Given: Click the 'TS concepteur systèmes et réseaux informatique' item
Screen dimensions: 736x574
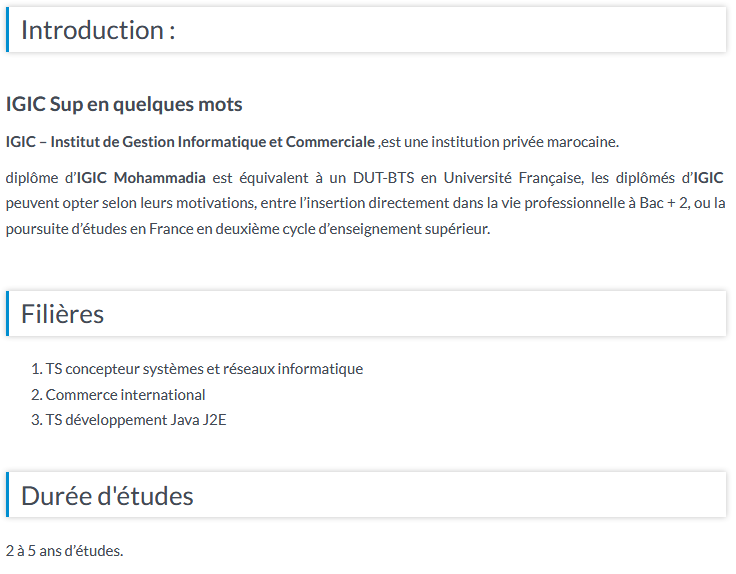Looking at the screenshot, I should (204, 369).
